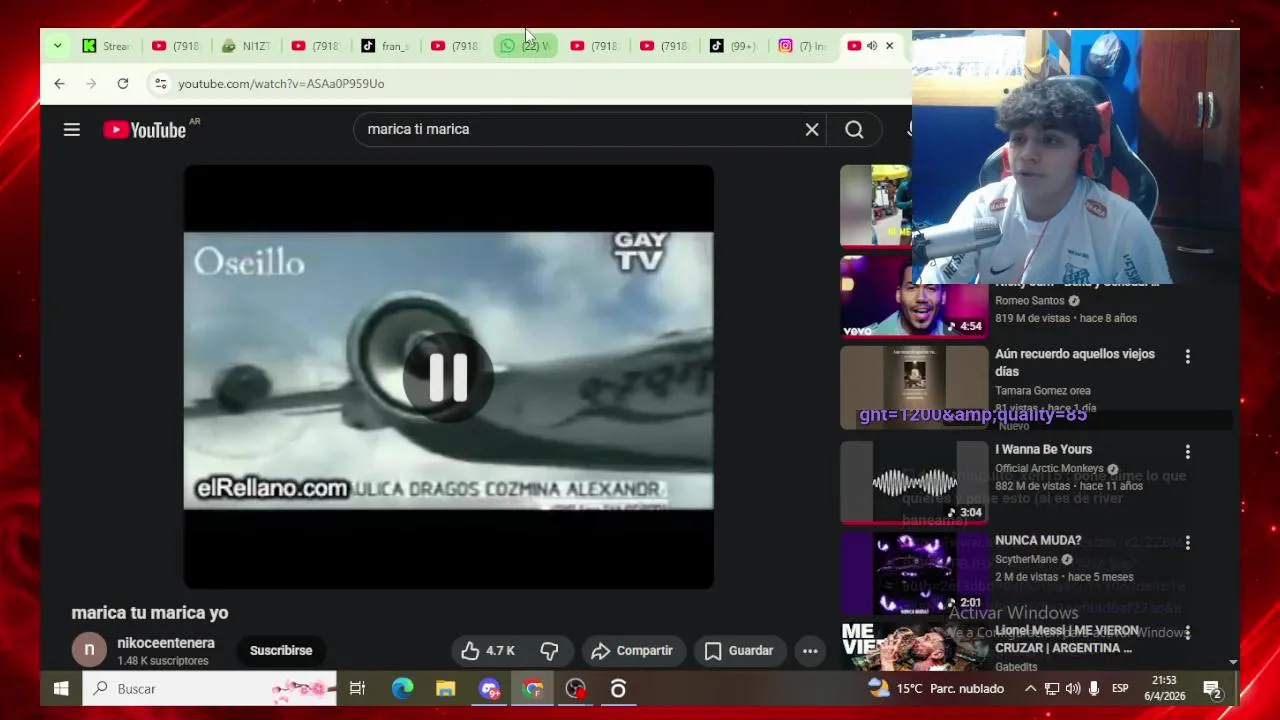Go forward with the browser forward arrow

pos(91,84)
